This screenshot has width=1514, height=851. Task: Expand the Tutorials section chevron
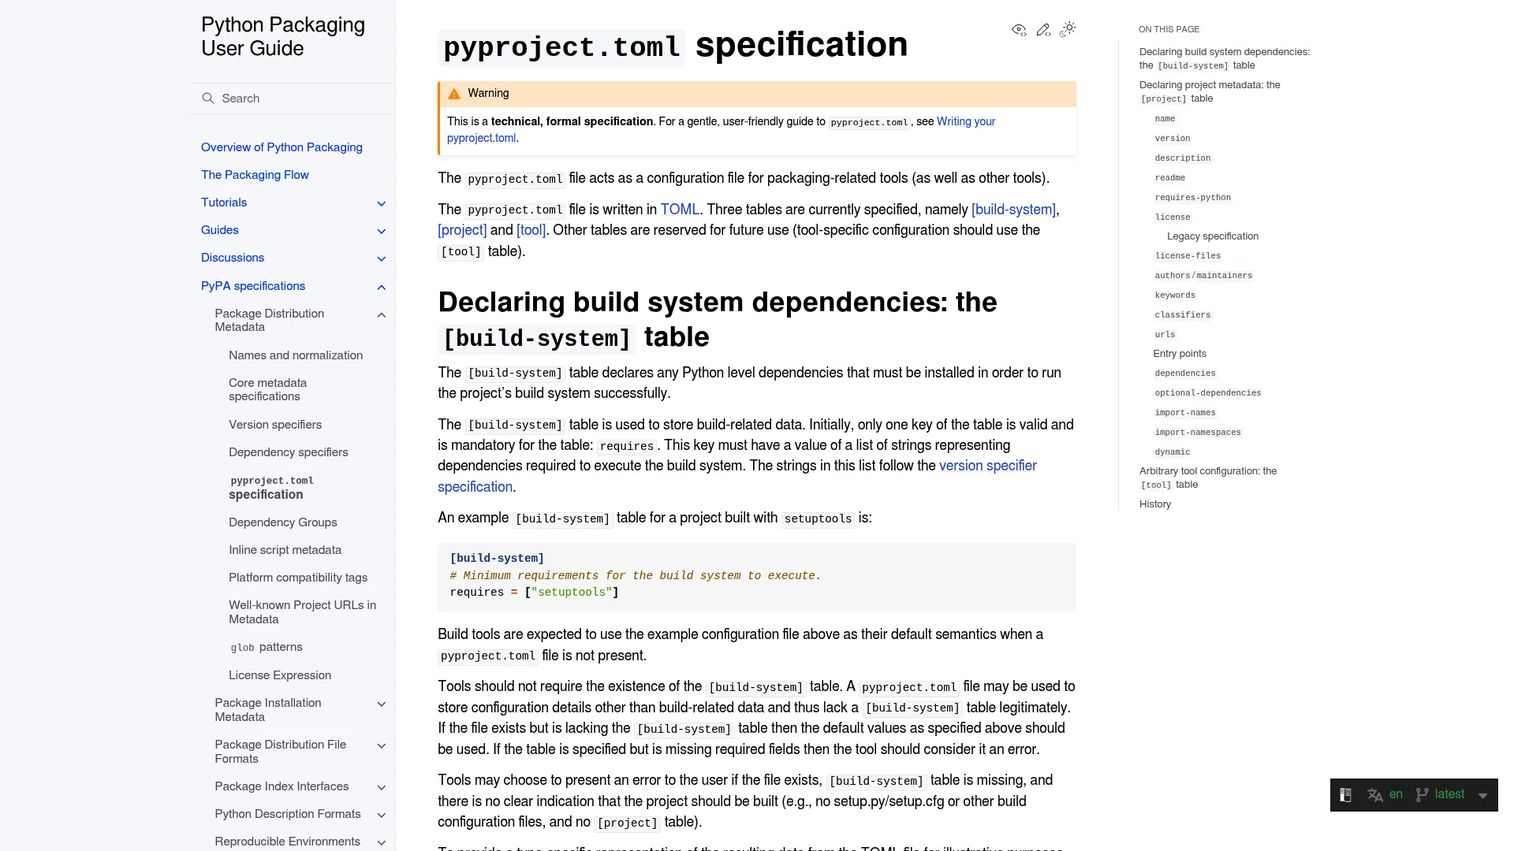(x=381, y=203)
